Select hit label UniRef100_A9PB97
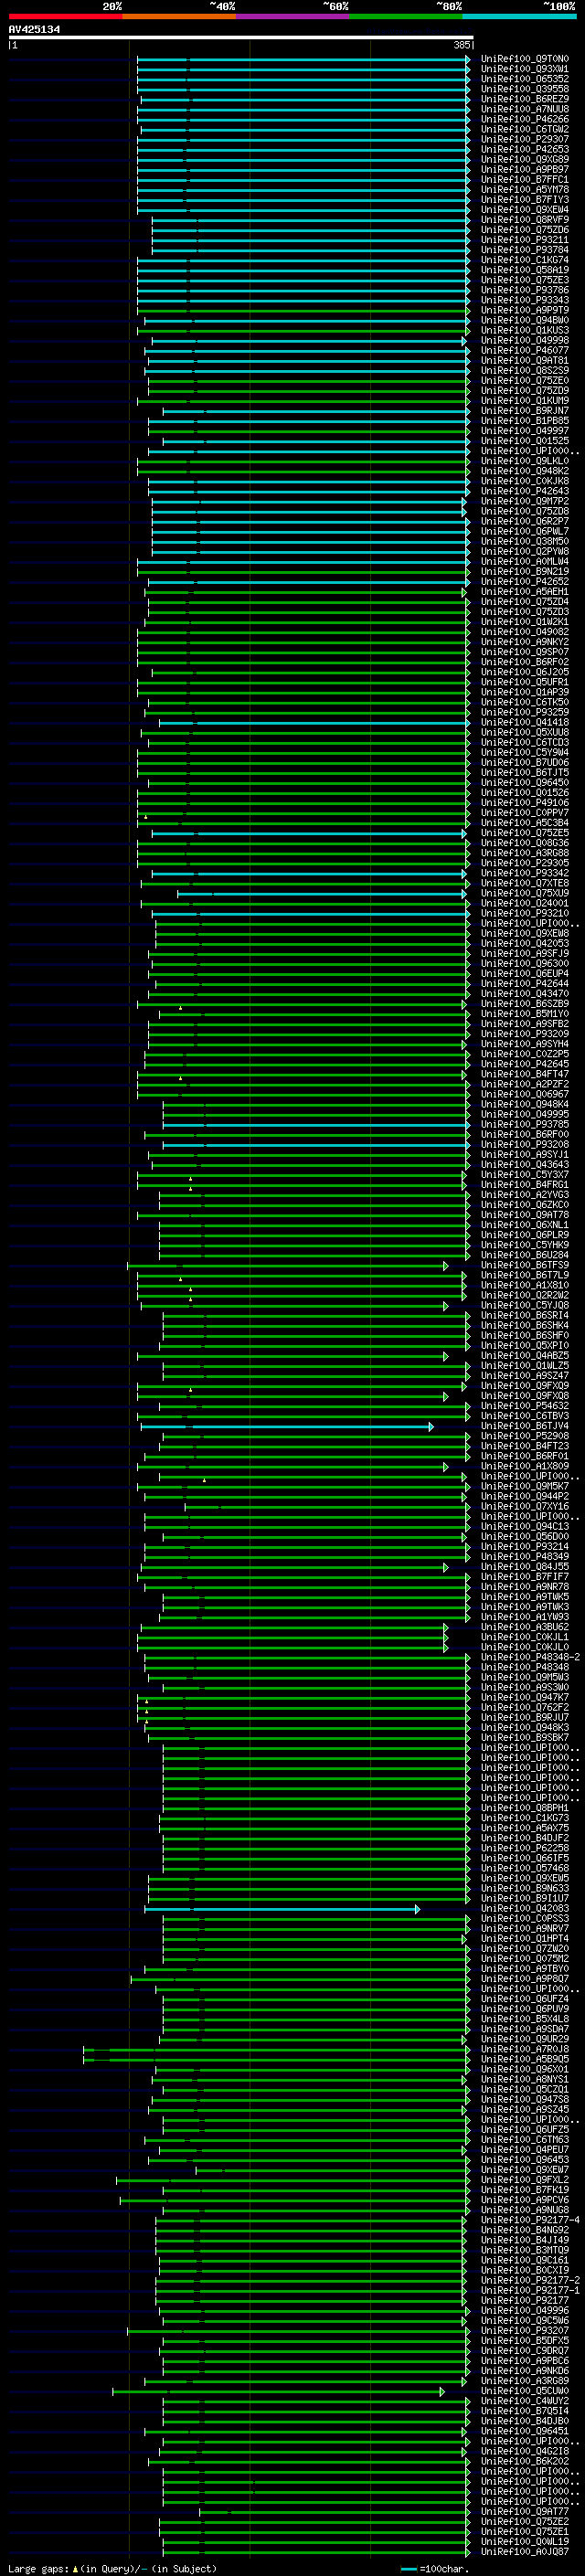The image size is (585, 2576). [x=525, y=169]
